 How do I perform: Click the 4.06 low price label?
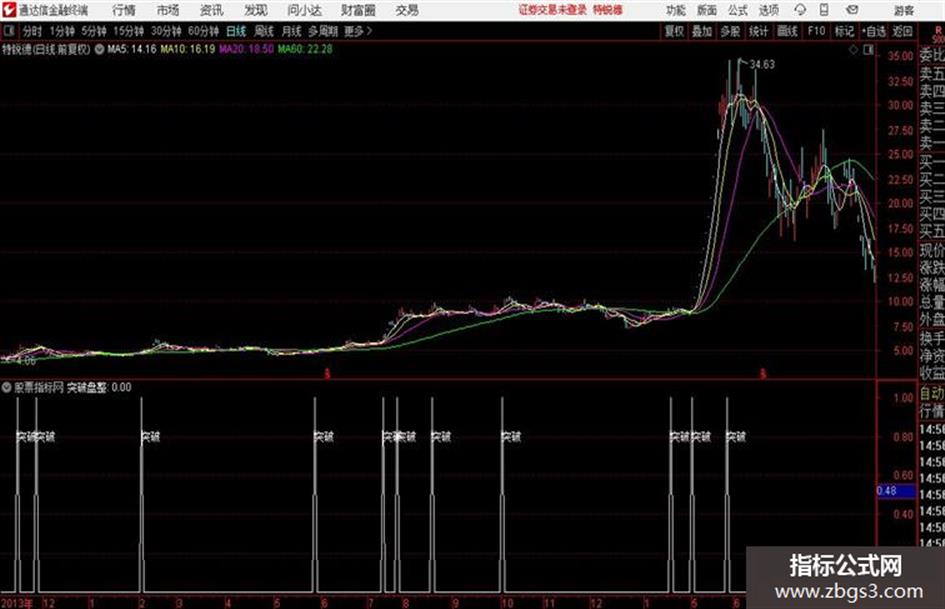25,361
